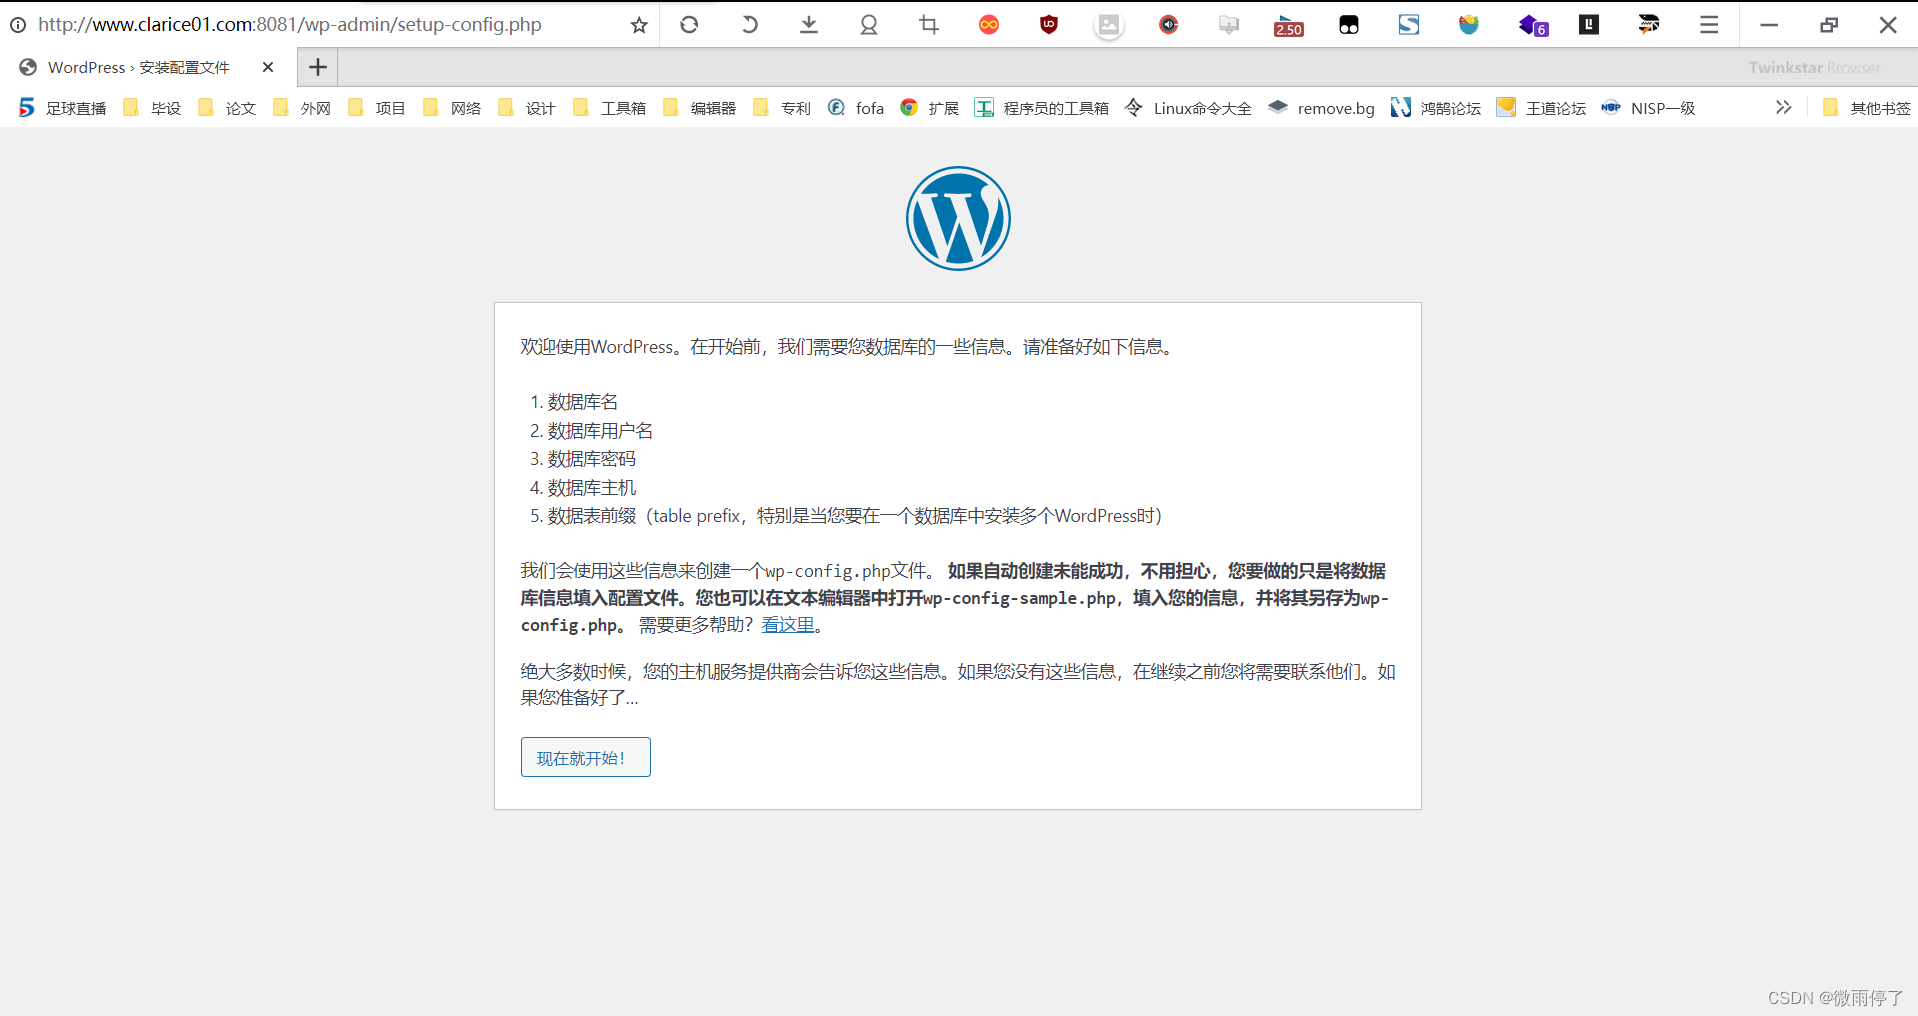The height and width of the screenshot is (1016, 1918).
Task: Click the greyed-out folder download extension icon
Action: pos(1229,25)
